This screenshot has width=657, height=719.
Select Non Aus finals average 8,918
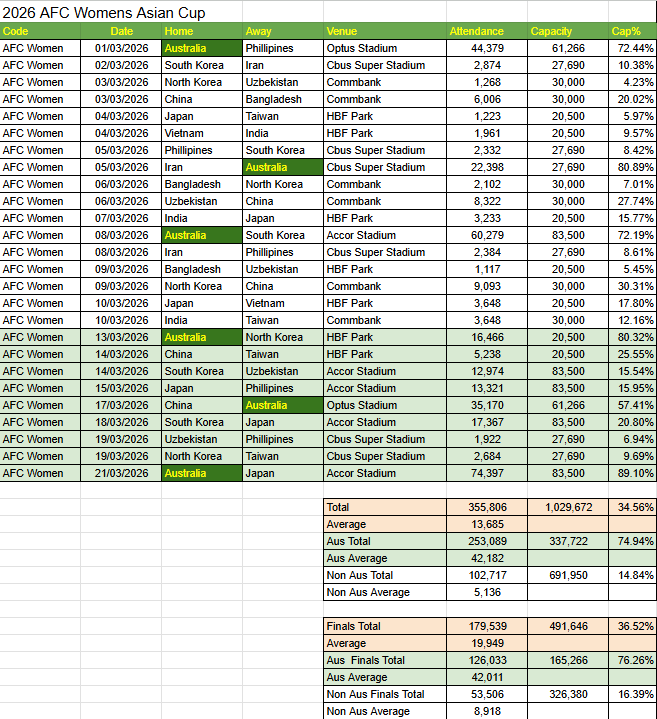(487, 711)
